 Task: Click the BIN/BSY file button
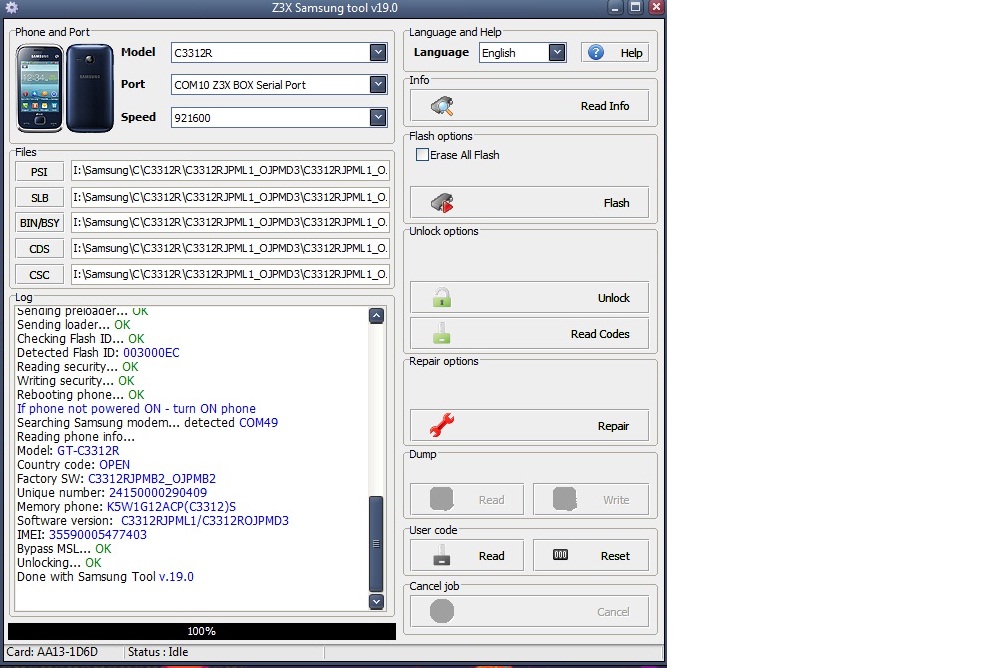click(x=39, y=223)
